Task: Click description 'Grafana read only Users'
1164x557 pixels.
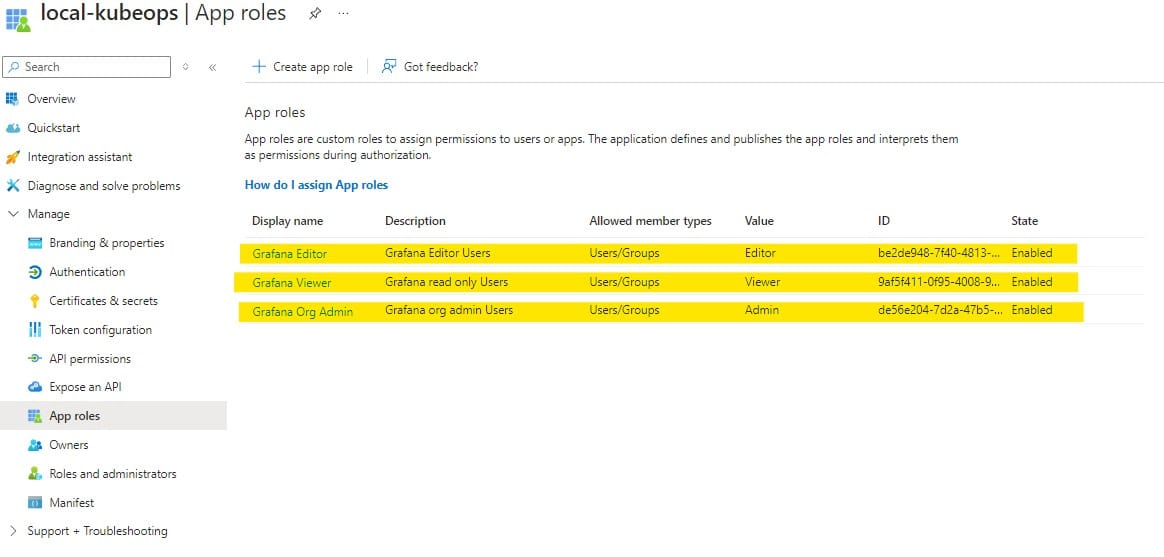Action: (x=447, y=282)
